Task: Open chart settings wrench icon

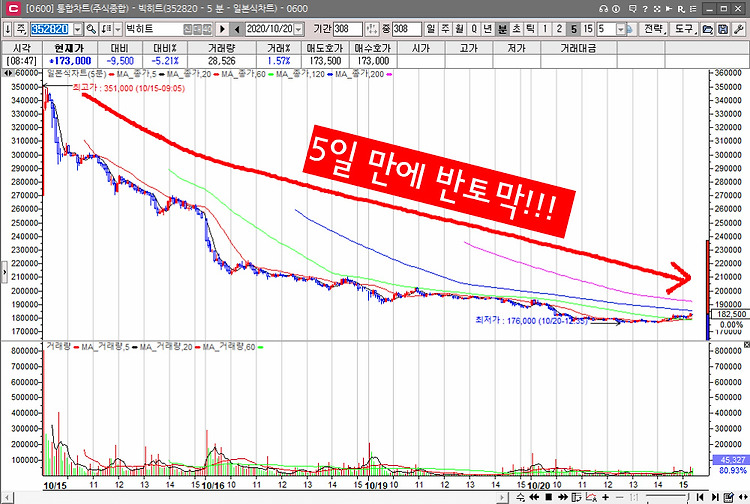Action: 739,29
